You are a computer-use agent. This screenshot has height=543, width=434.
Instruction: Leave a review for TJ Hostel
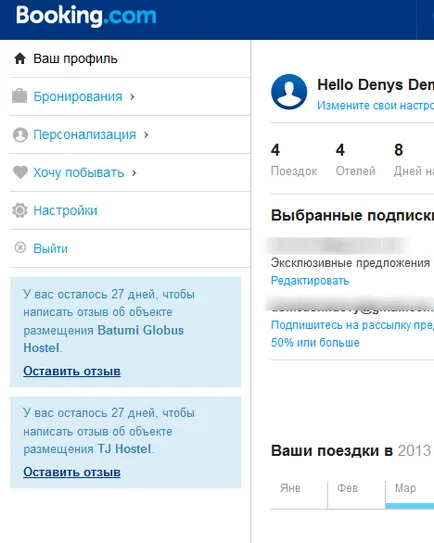point(72,472)
